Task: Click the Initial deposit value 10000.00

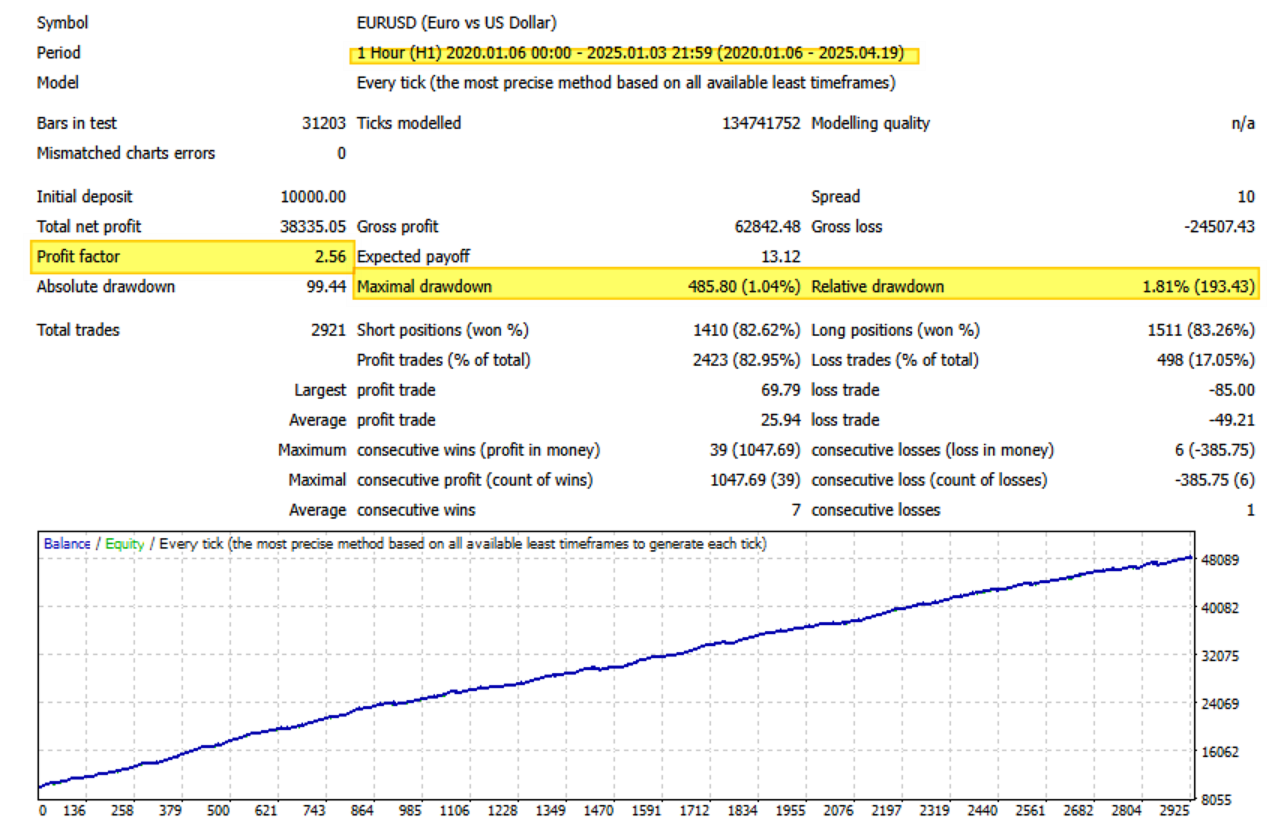Action: [313, 197]
